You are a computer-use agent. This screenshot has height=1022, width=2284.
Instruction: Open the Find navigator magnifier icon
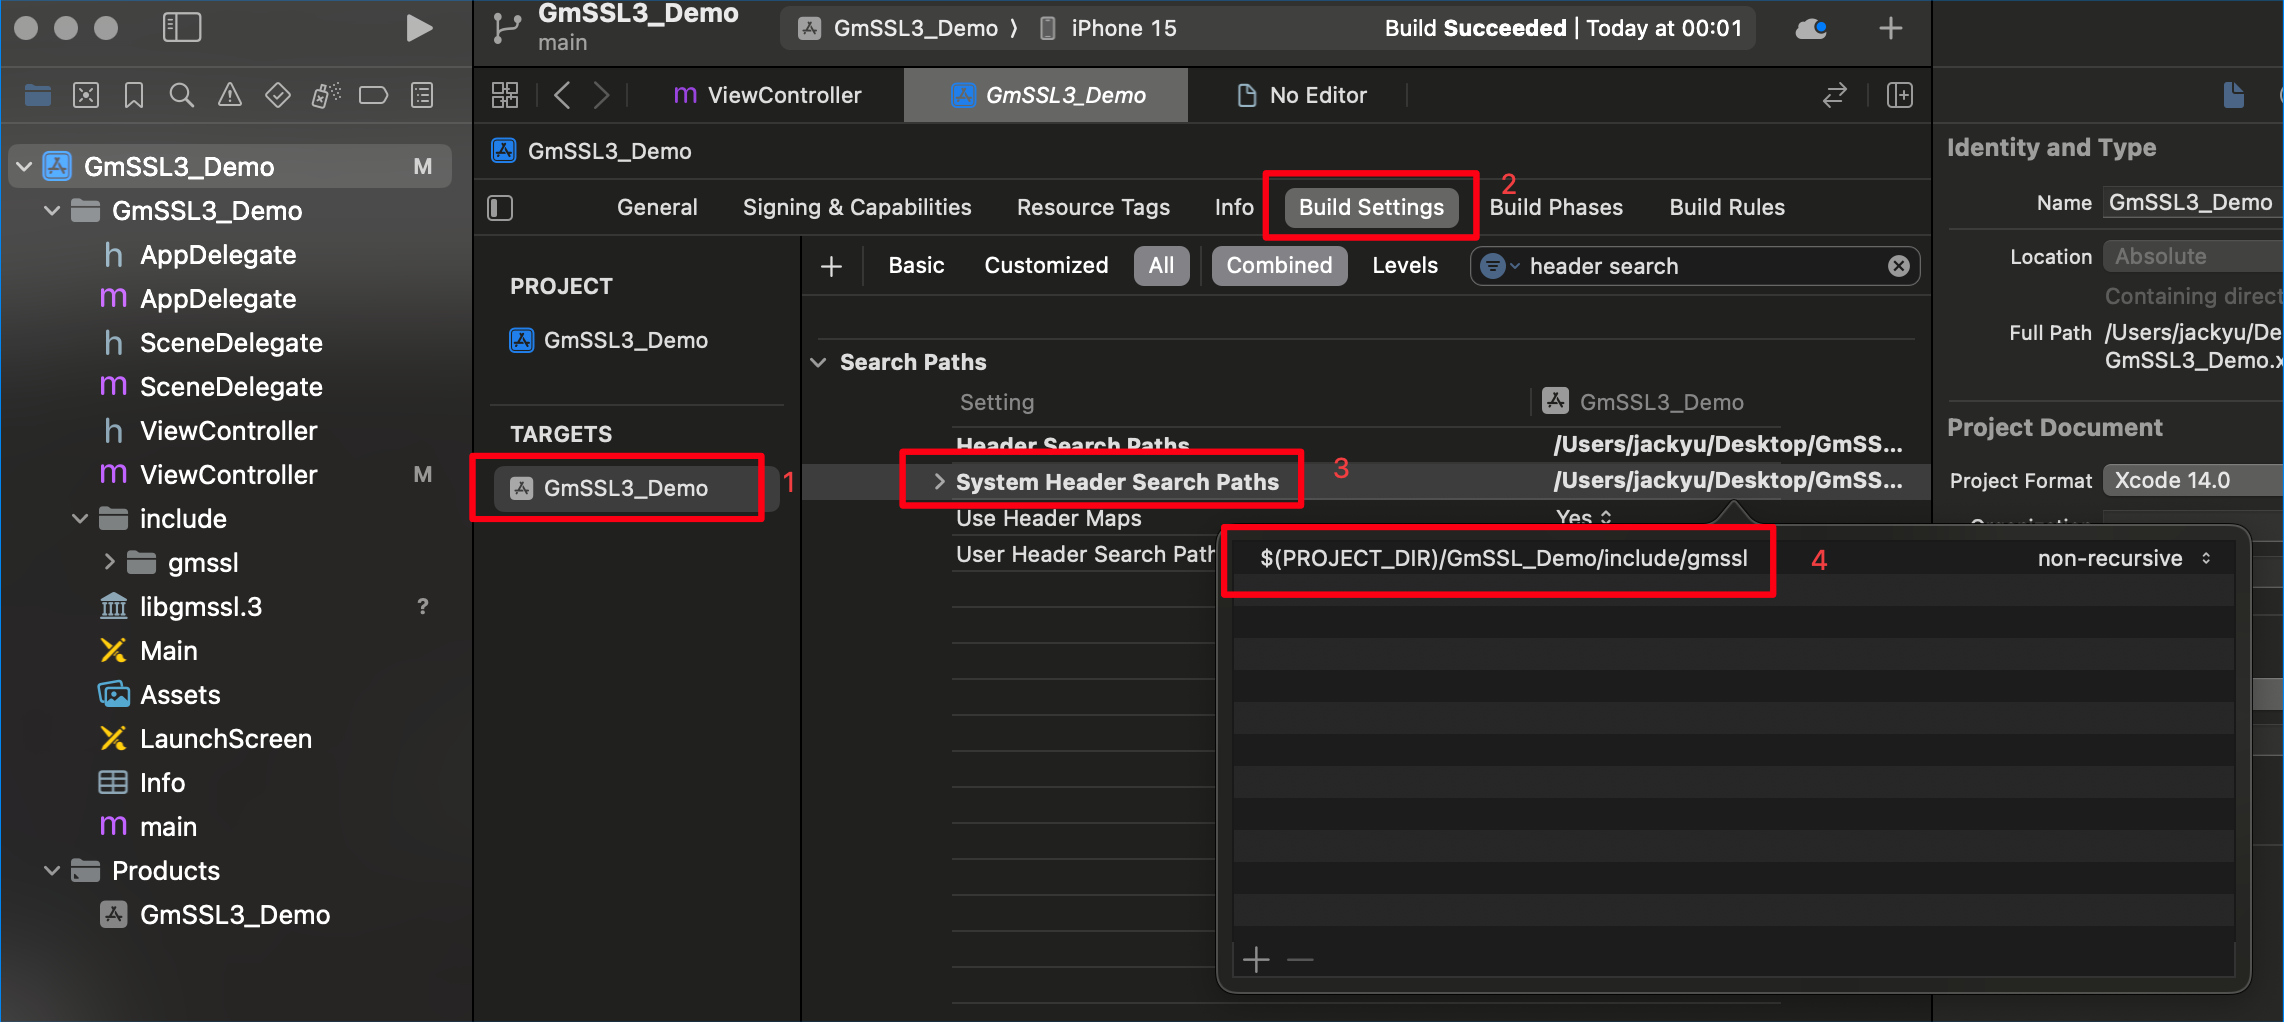pyautogui.click(x=181, y=95)
